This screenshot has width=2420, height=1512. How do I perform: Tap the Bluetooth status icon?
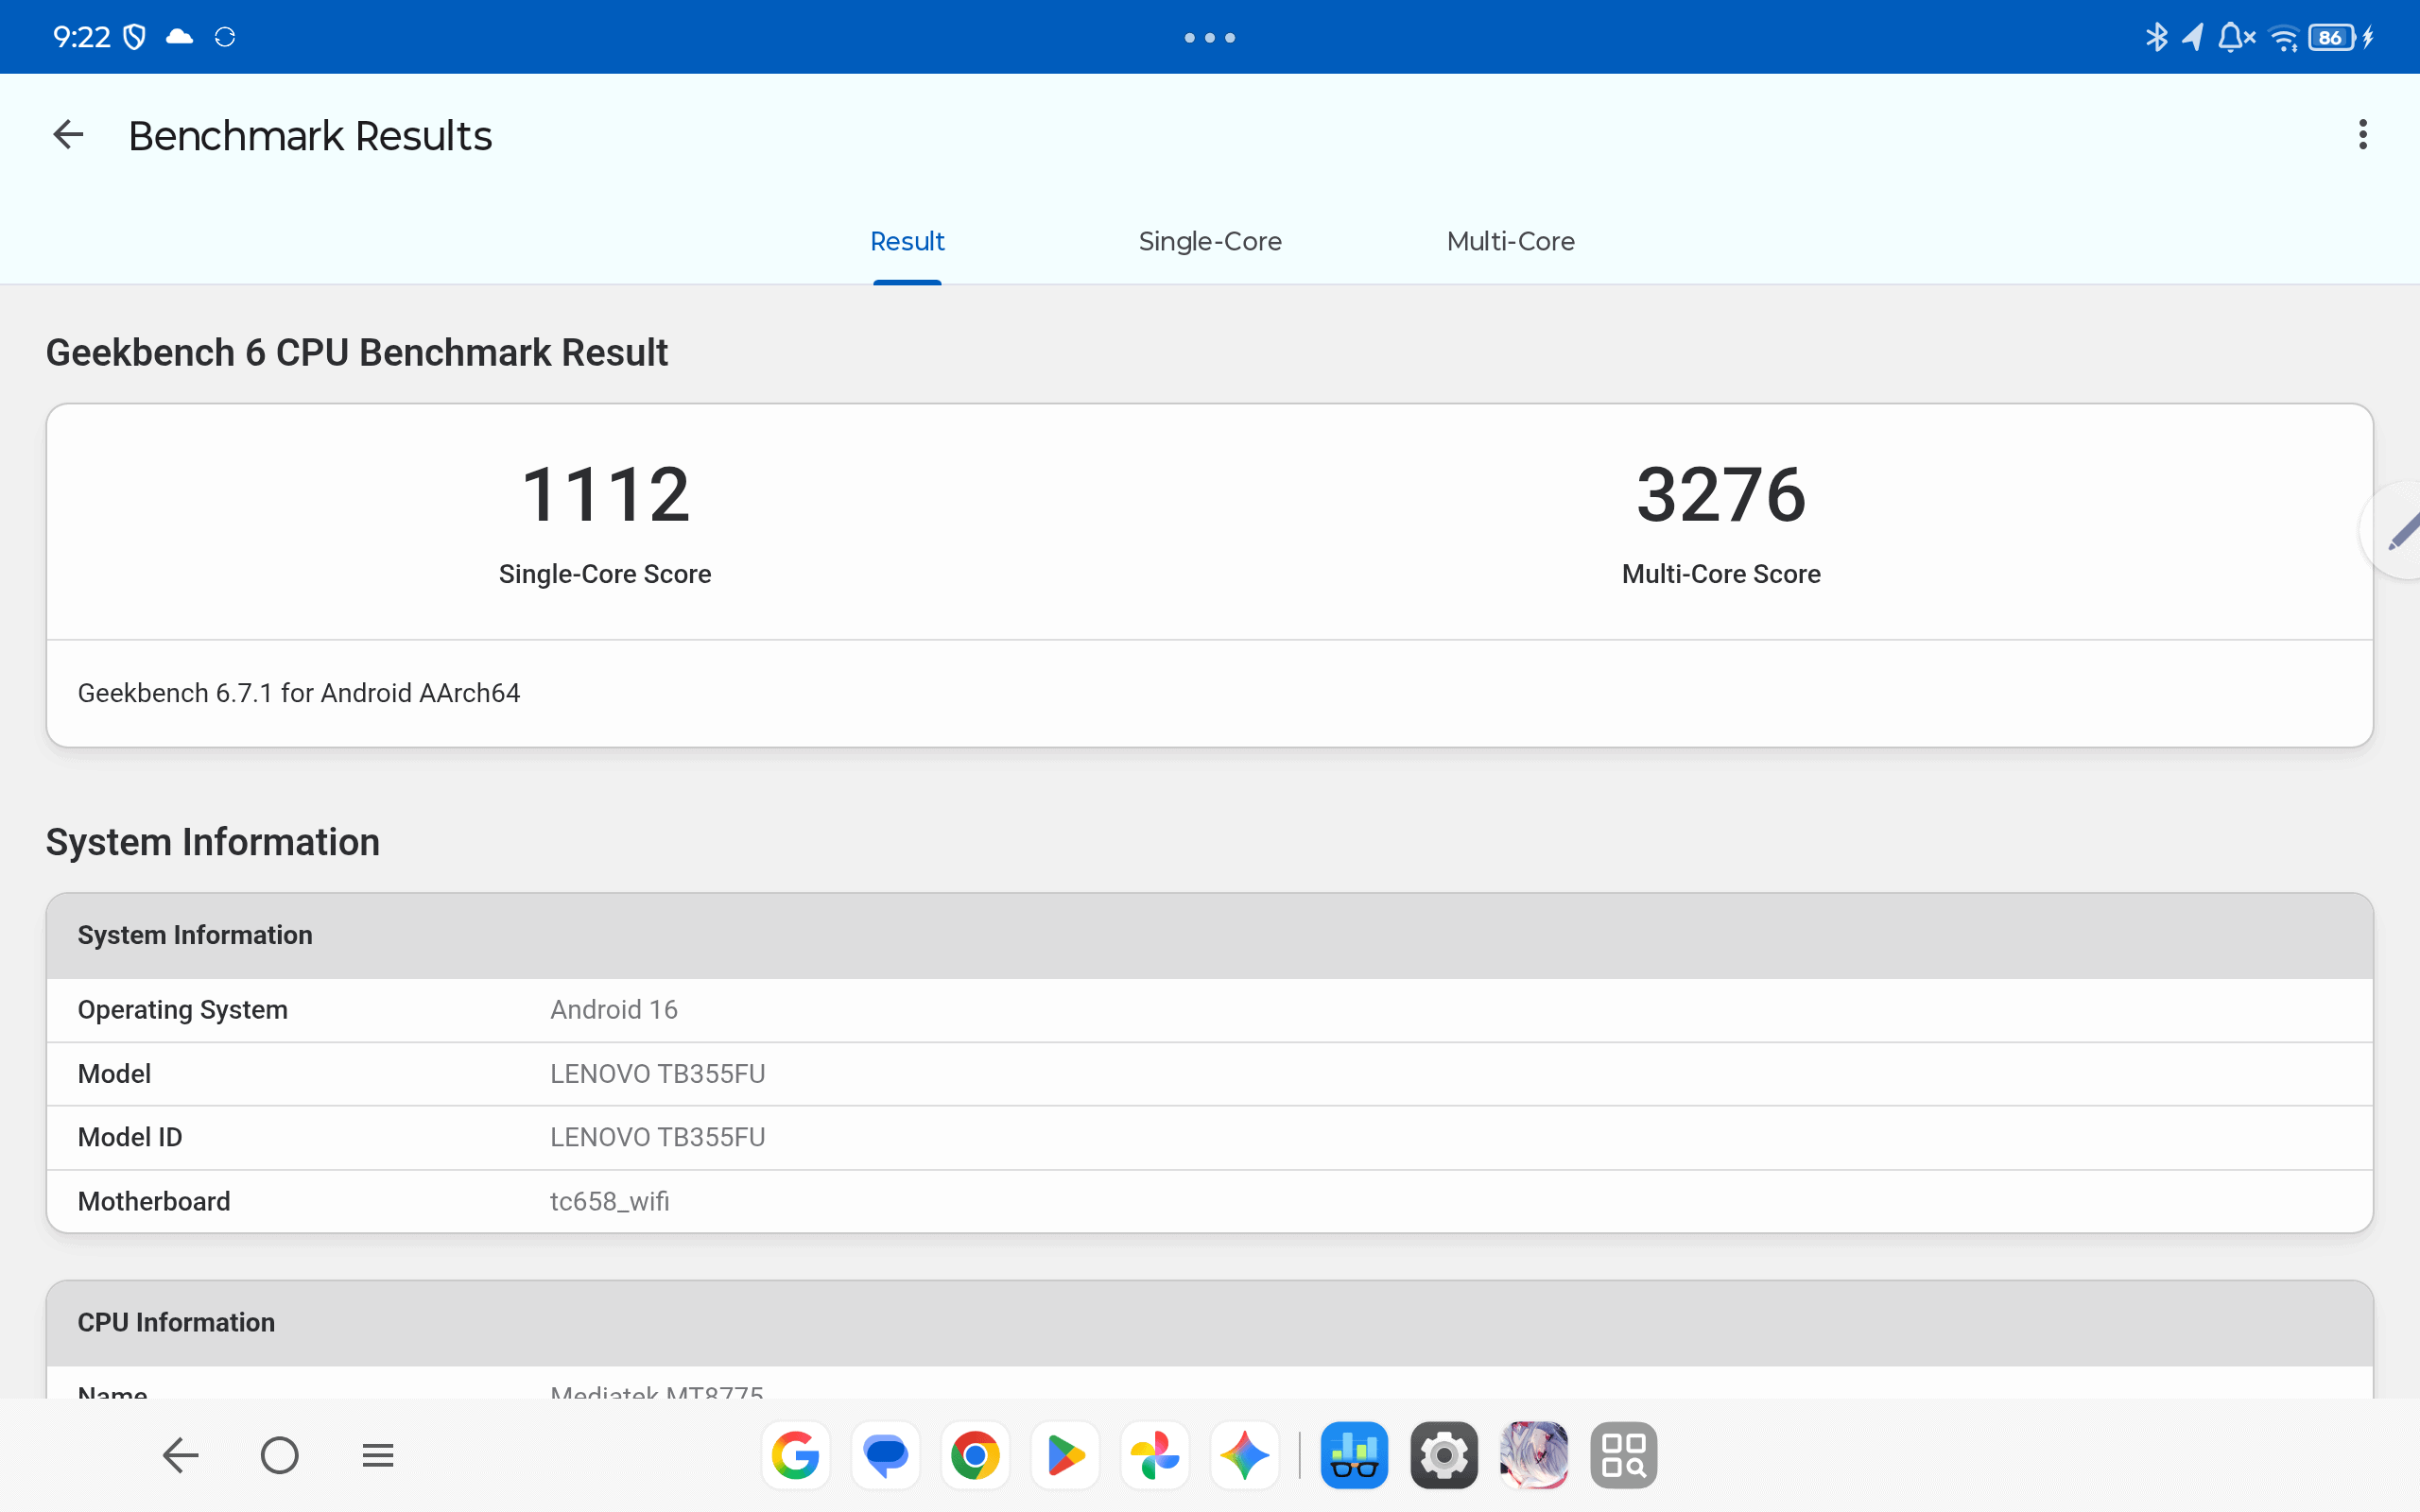2156,37
